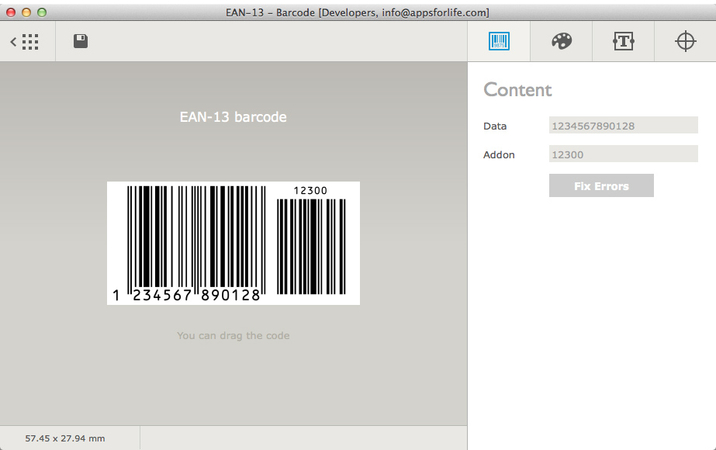Open the crosshair target tab
716x450 pixels.
(x=685, y=41)
